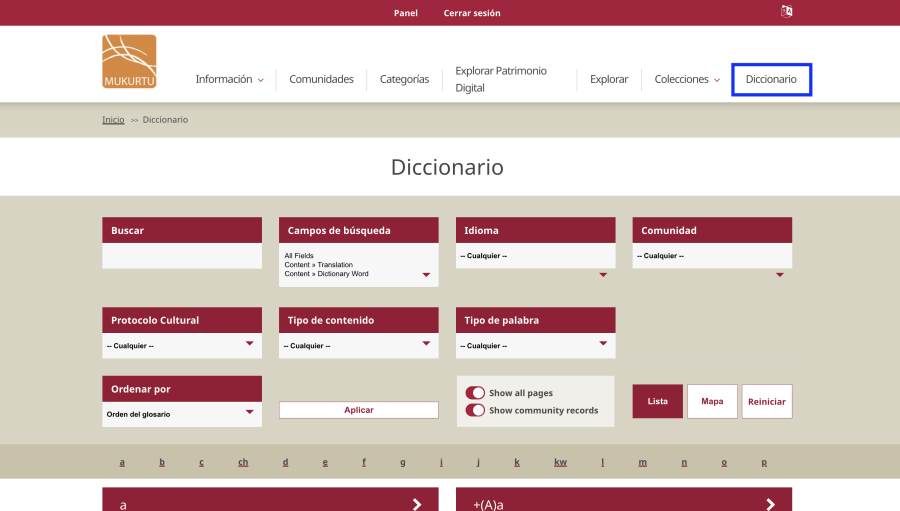The height and width of the screenshot is (511, 900).
Task: Open the Idioma dropdown
Action: [x=536, y=256]
